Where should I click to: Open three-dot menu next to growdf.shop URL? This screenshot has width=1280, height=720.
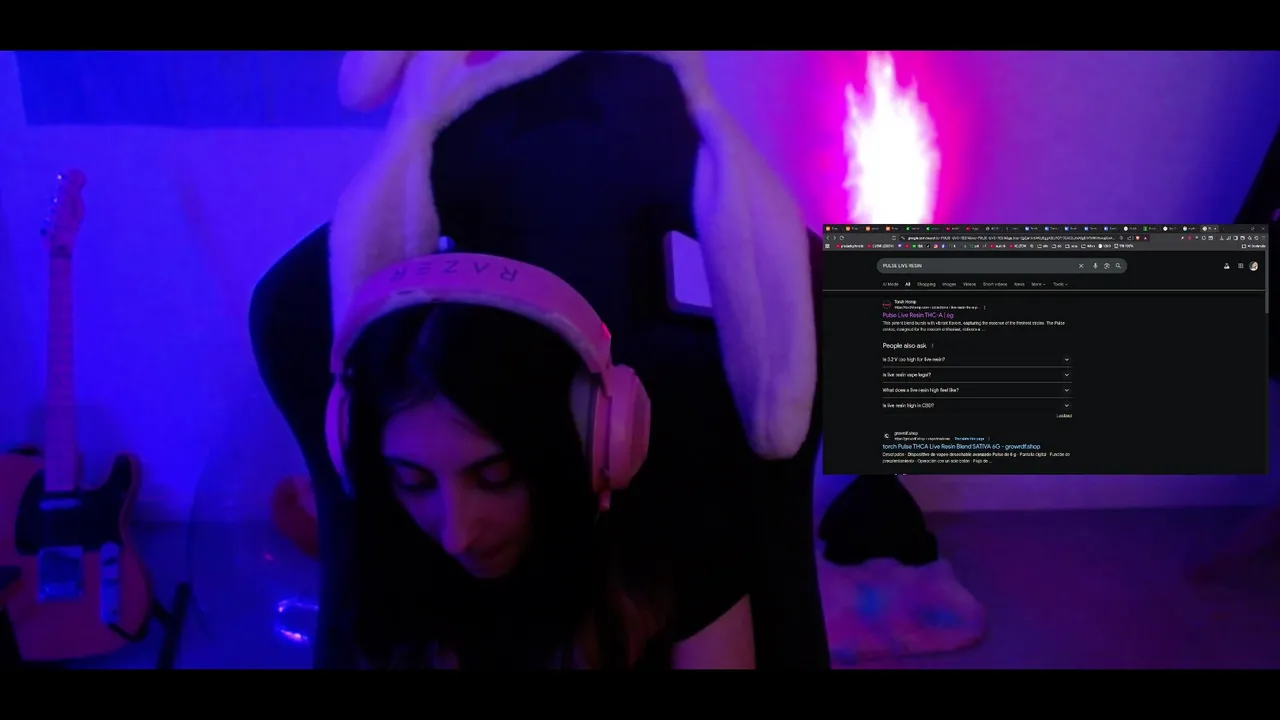989,439
